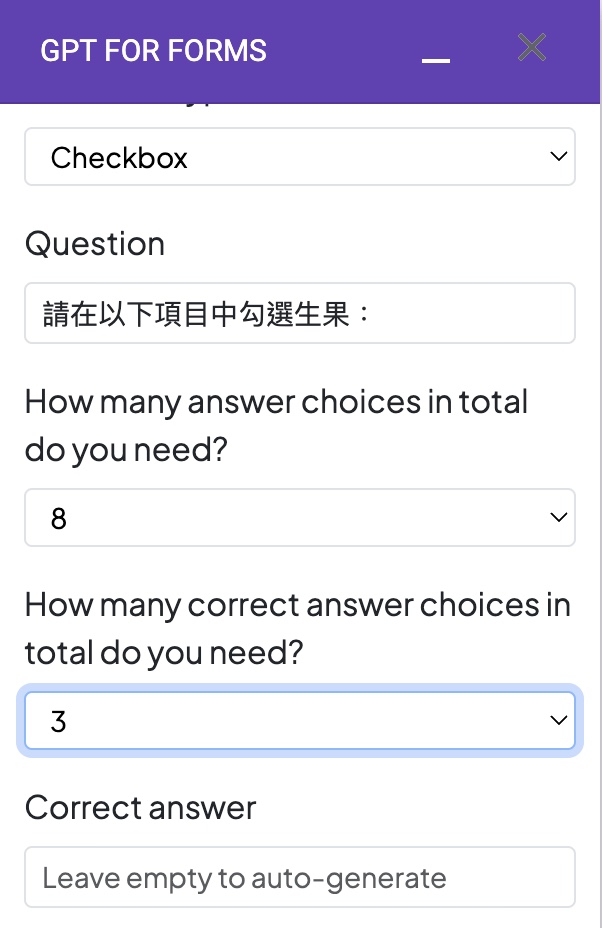Close the GPT for Forms sidebar
Viewport: 602px width, 928px height.
531,47
